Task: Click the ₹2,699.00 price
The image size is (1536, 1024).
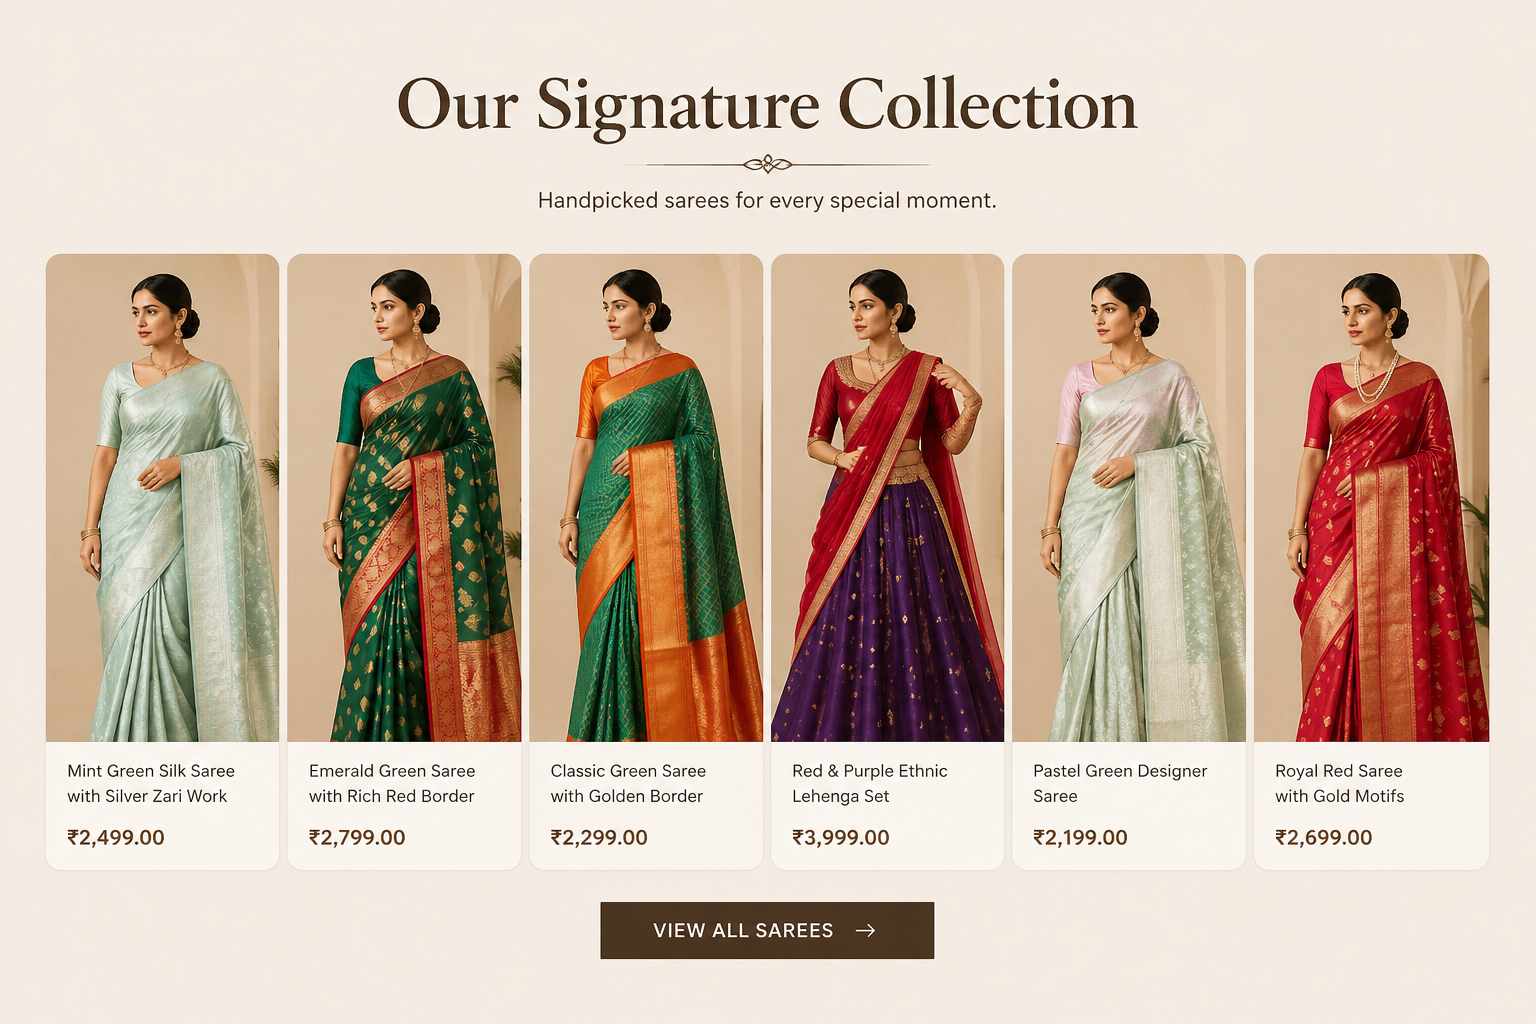Action: (1324, 838)
